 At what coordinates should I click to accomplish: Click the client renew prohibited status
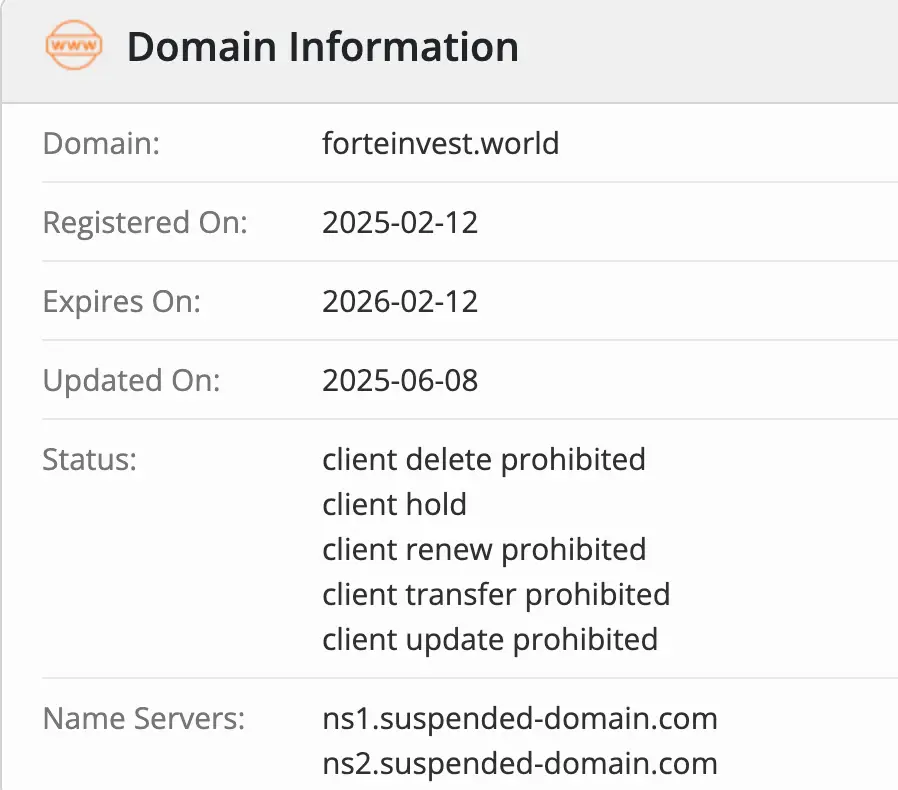[x=484, y=549]
